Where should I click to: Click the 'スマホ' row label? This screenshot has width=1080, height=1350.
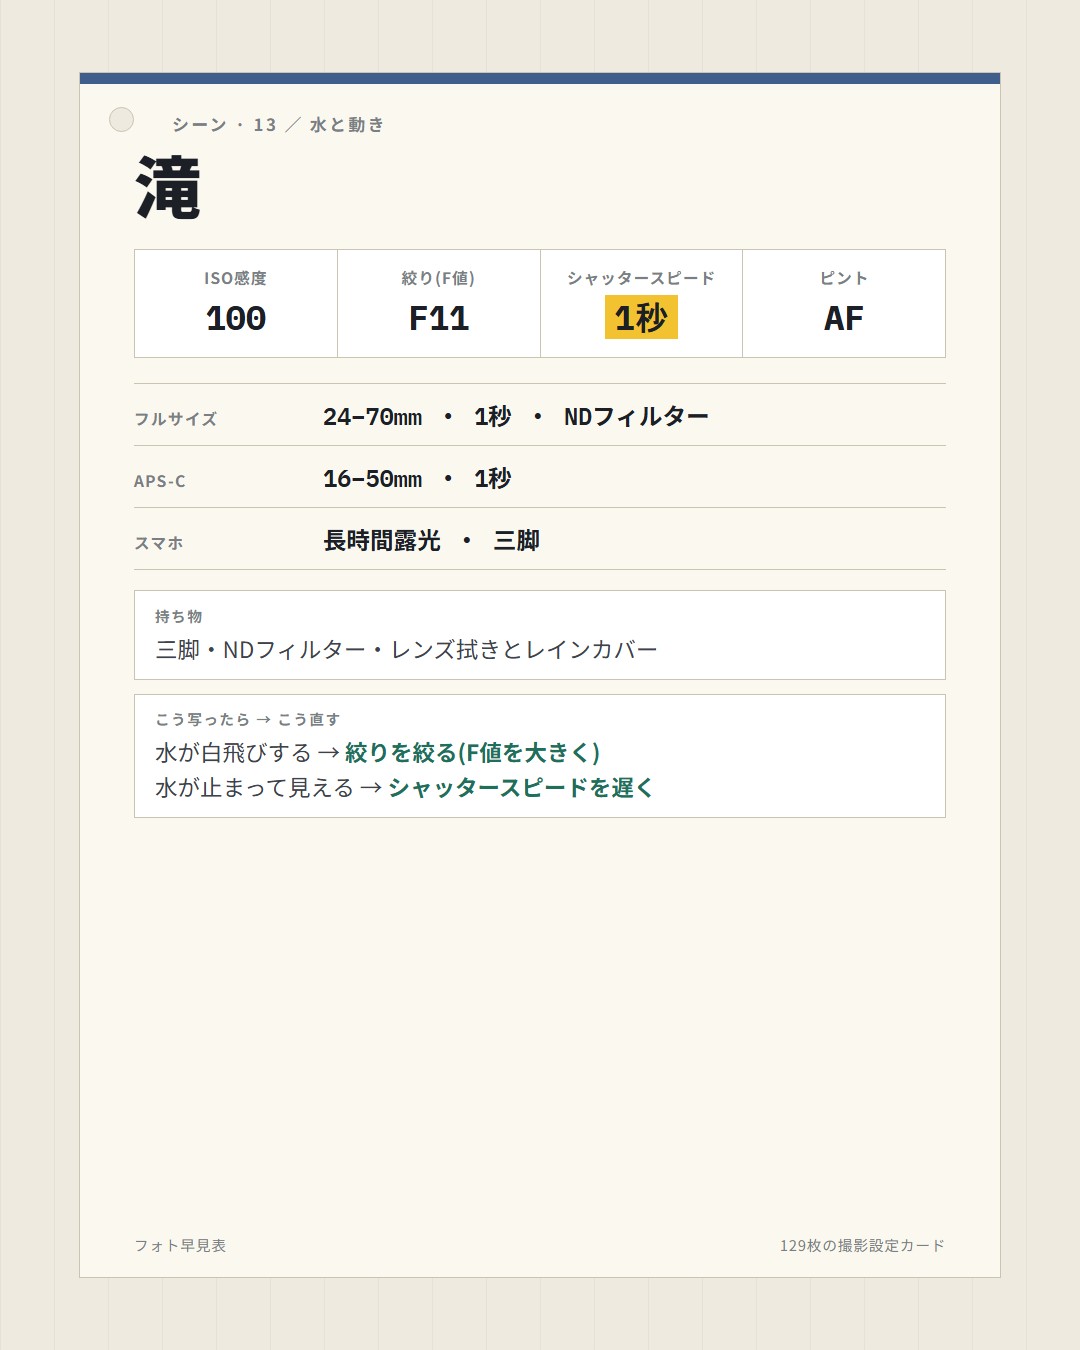159,543
